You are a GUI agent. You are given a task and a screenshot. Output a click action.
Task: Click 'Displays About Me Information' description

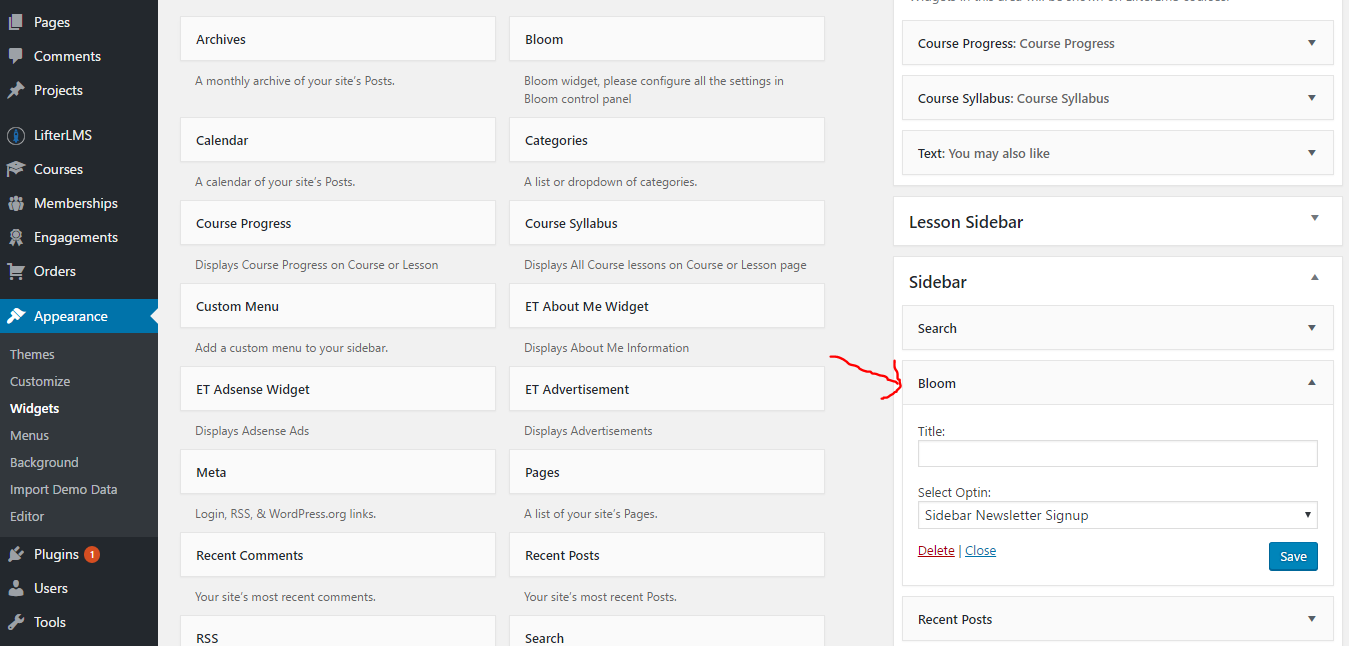coord(606,348)
